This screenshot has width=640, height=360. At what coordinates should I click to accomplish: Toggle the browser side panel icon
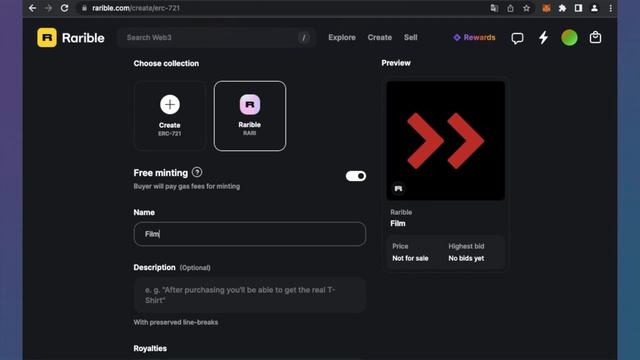click(x=578, y=8)
